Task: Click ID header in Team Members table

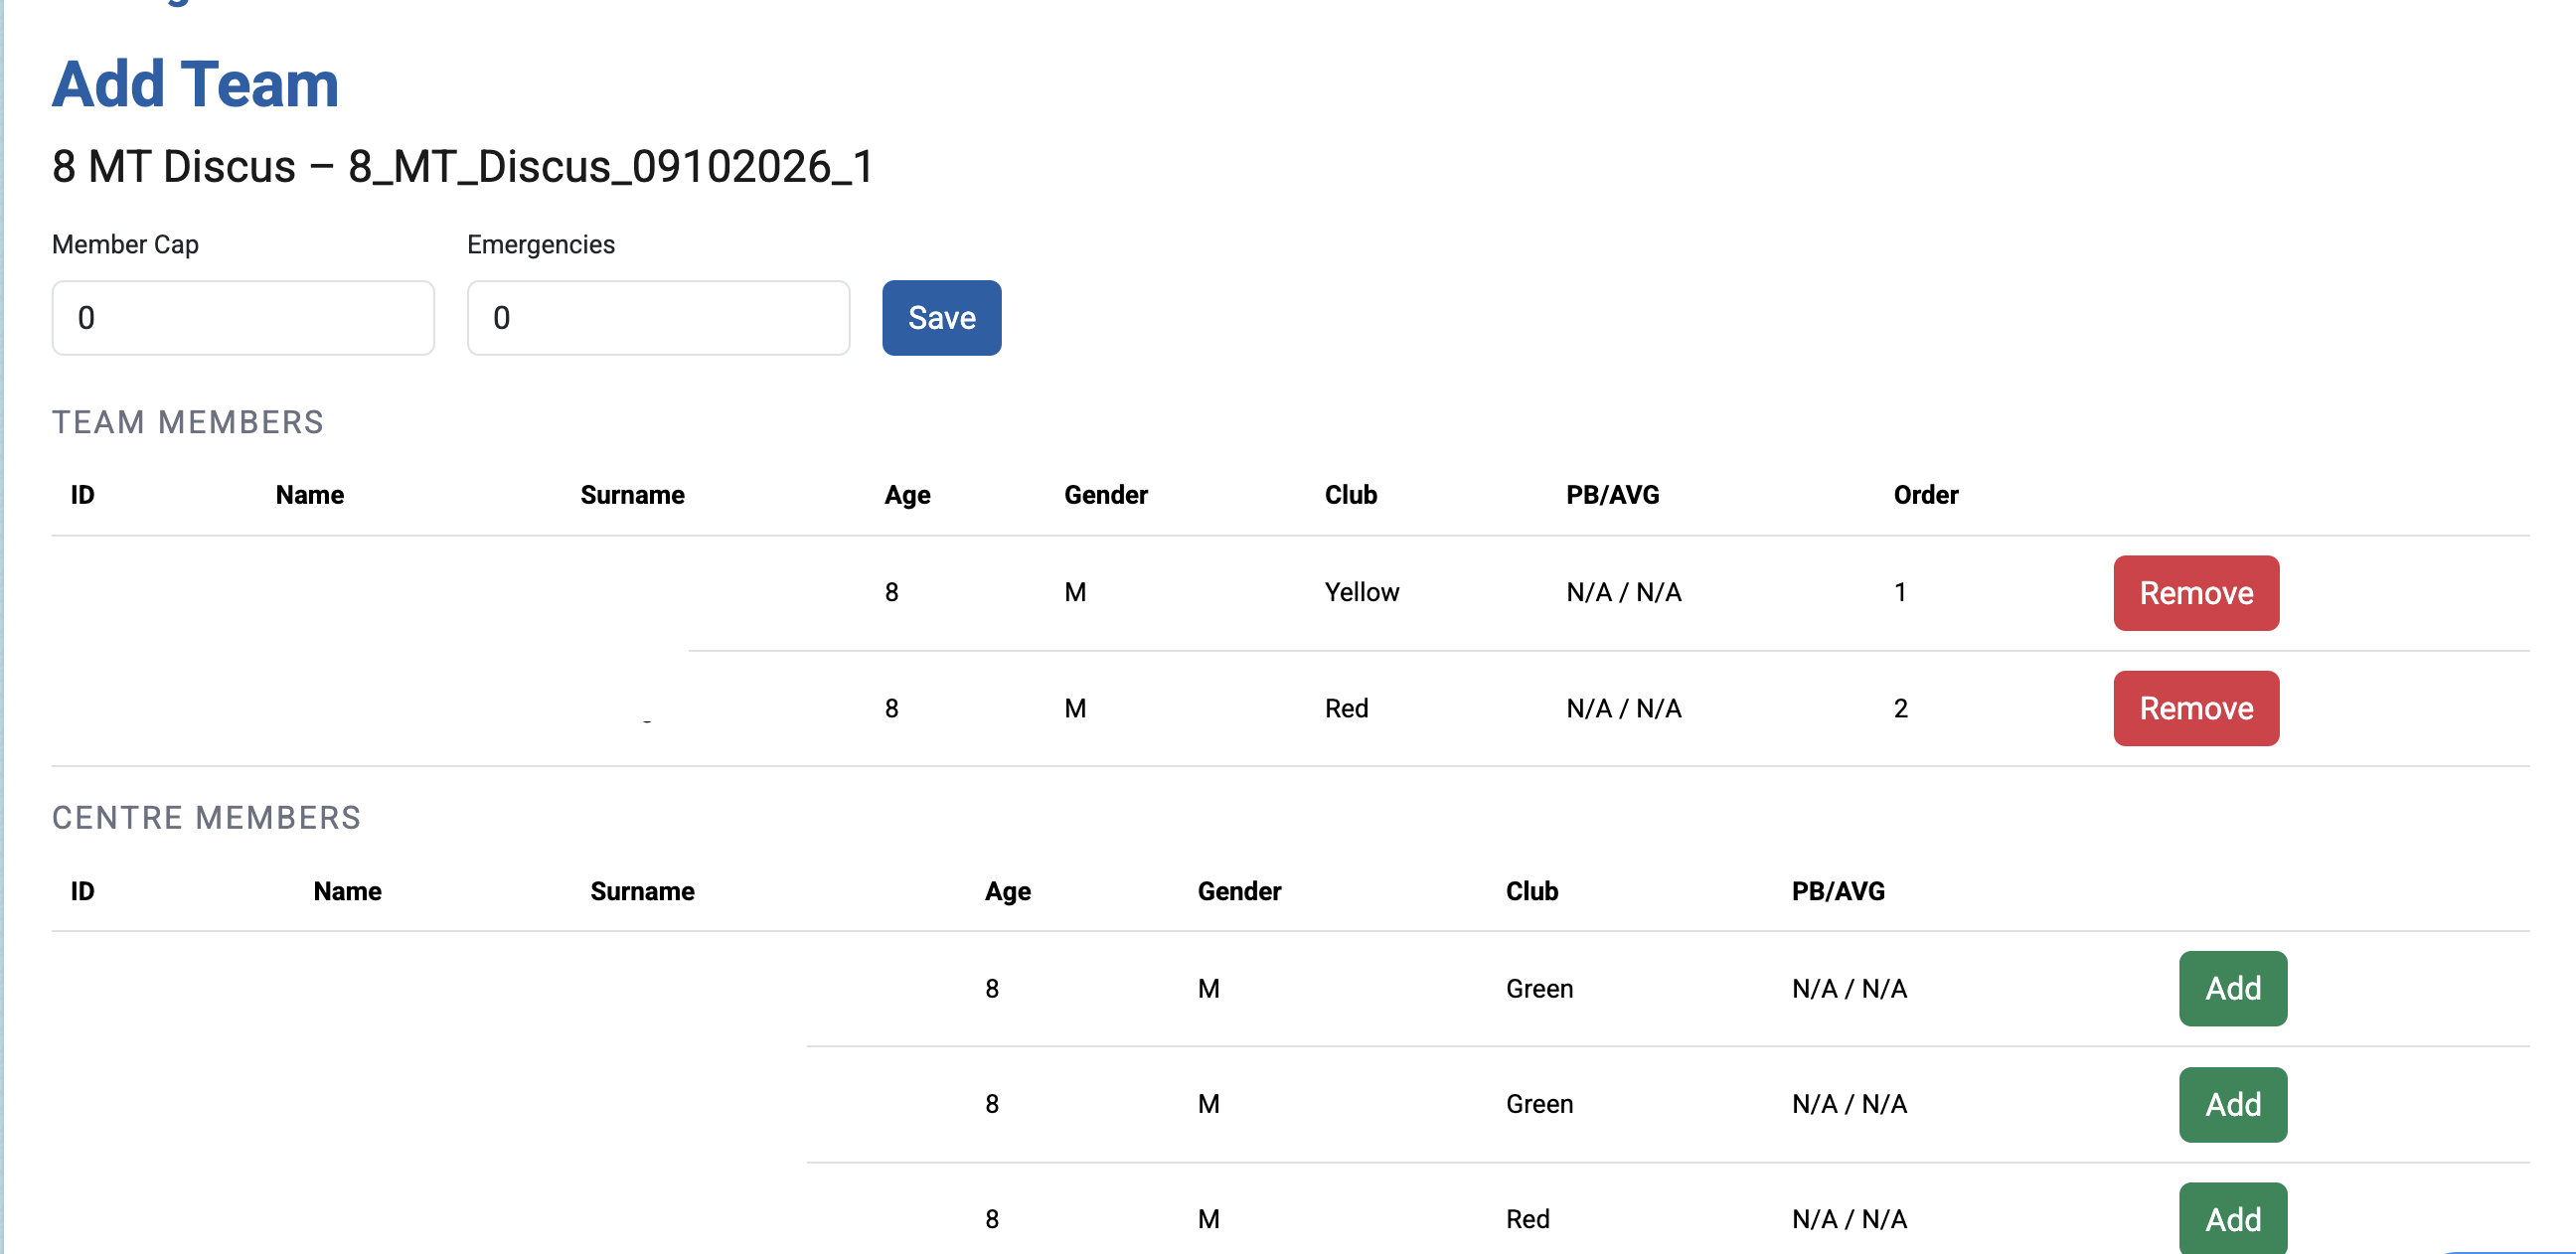Action: pos(82,495)
